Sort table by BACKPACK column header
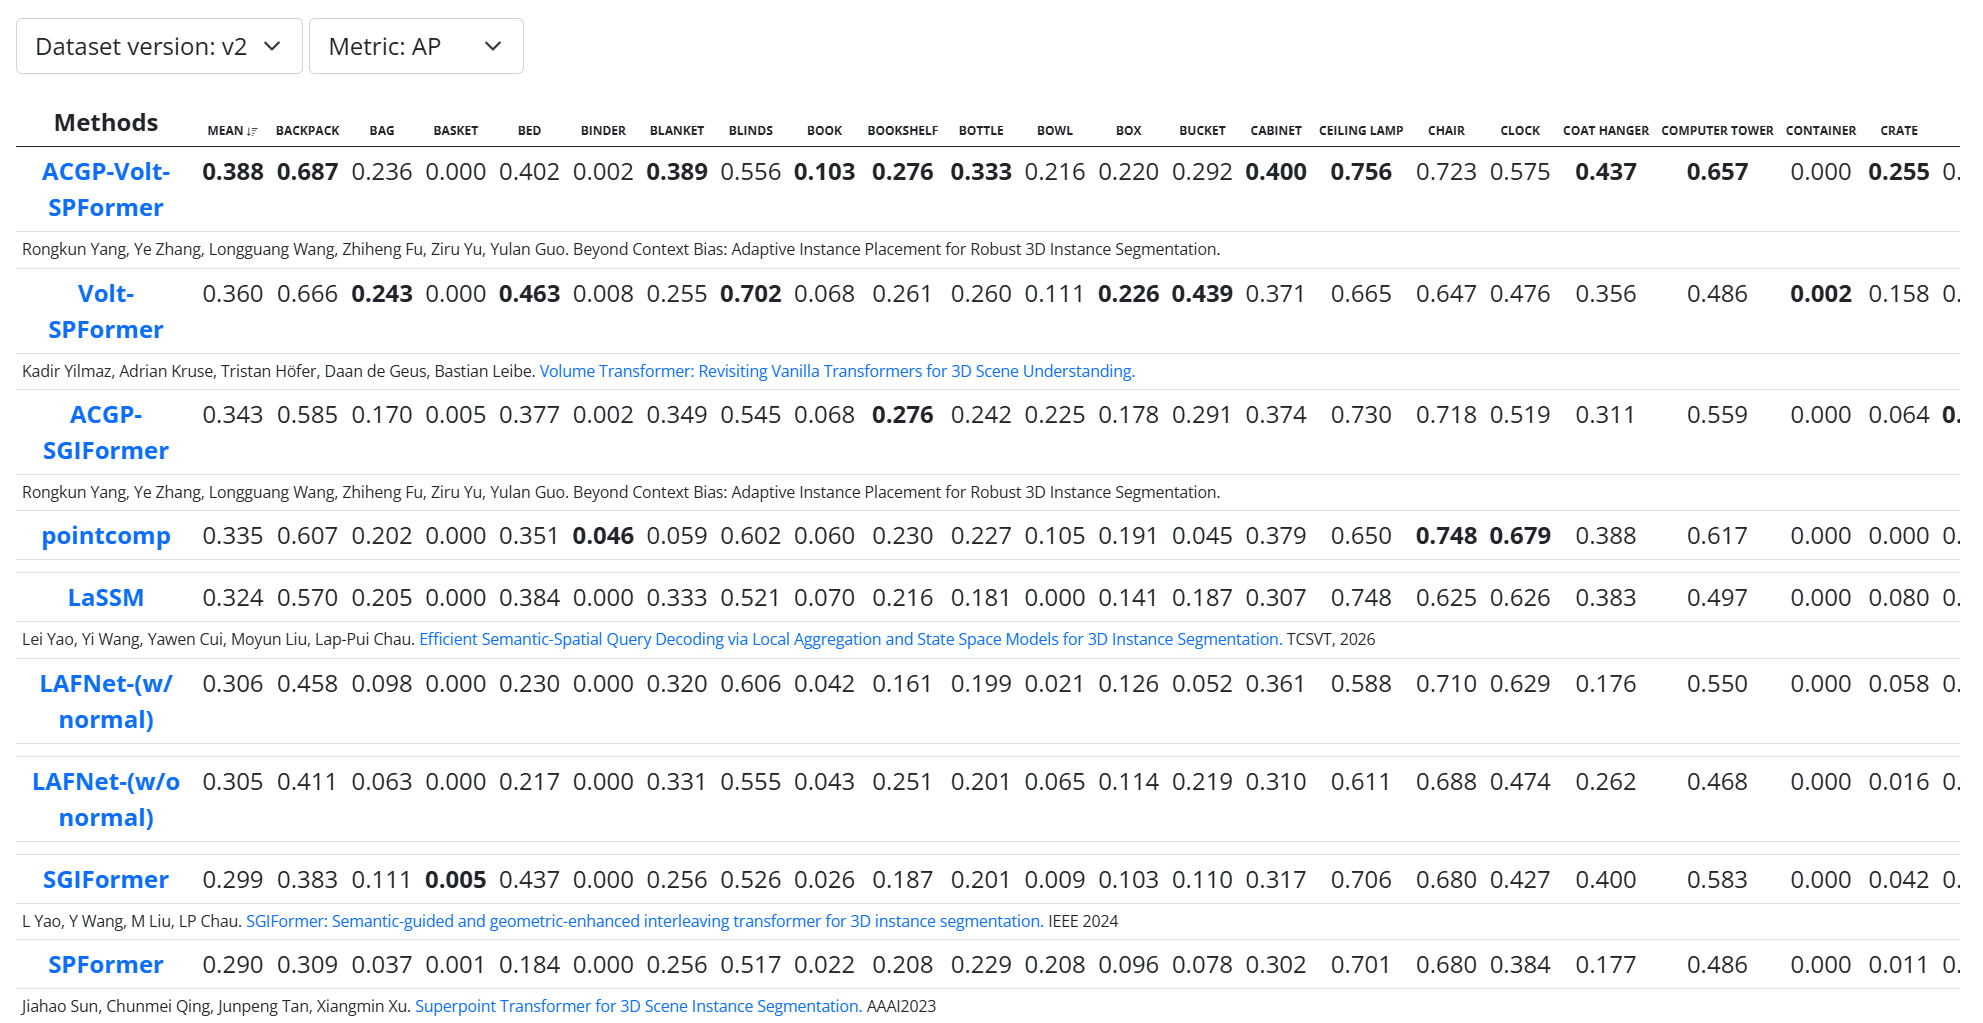Screen dimensions: 1983x1023 (308, 131)
